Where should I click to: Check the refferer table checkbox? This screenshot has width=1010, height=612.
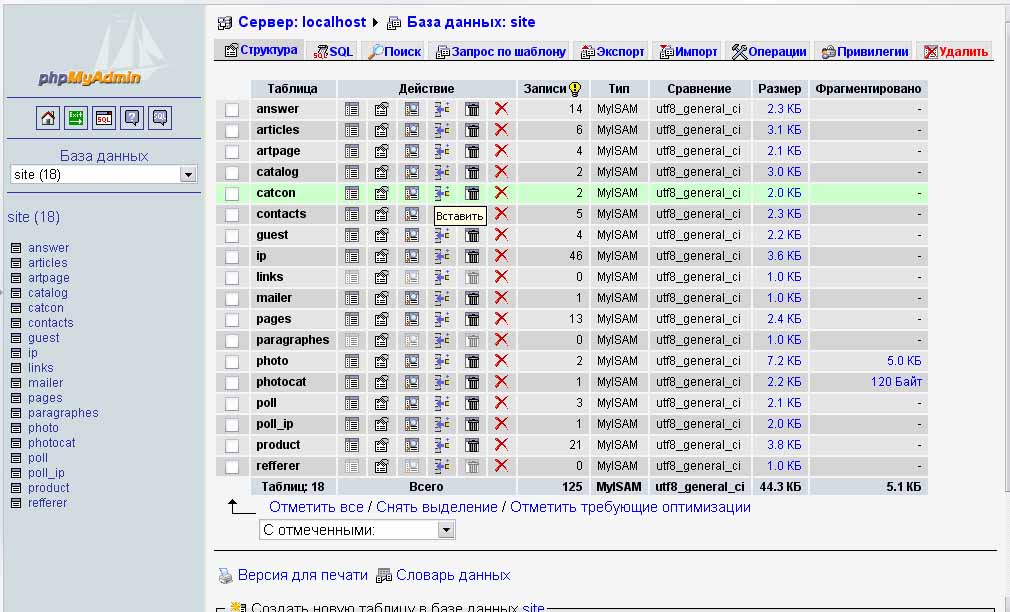click(x=232, y=466)
